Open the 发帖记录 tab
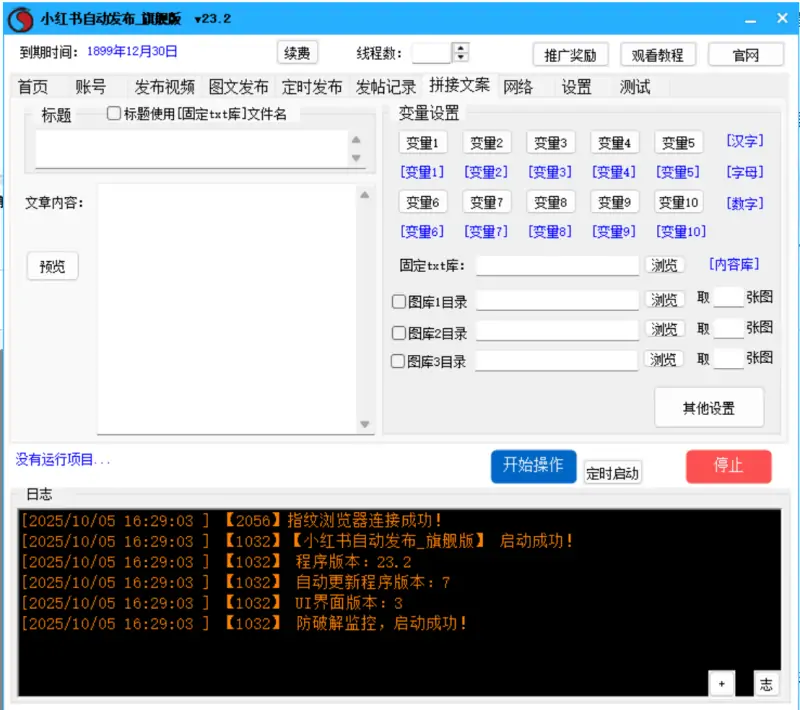Viewport: 800px width, 710px height. point(384,86)
